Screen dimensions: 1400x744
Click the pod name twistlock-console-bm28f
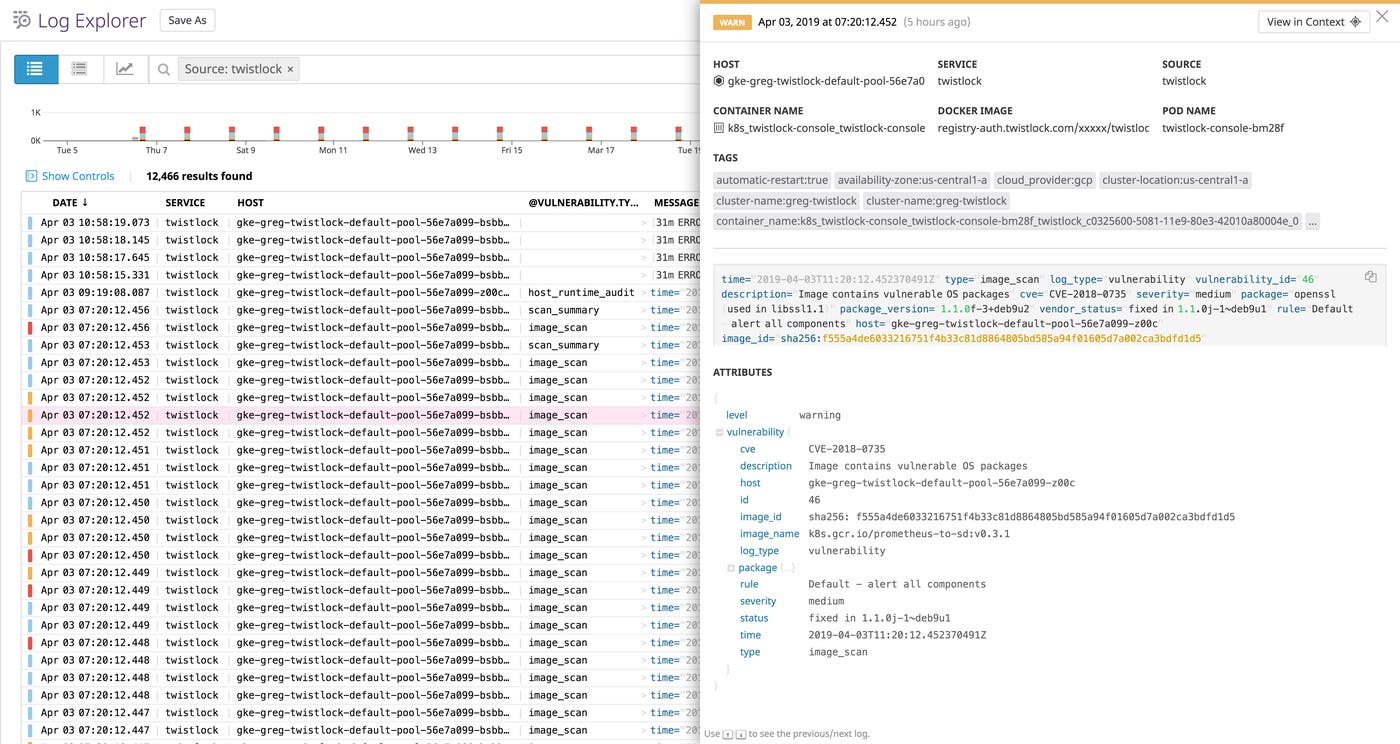(1222, 128)
